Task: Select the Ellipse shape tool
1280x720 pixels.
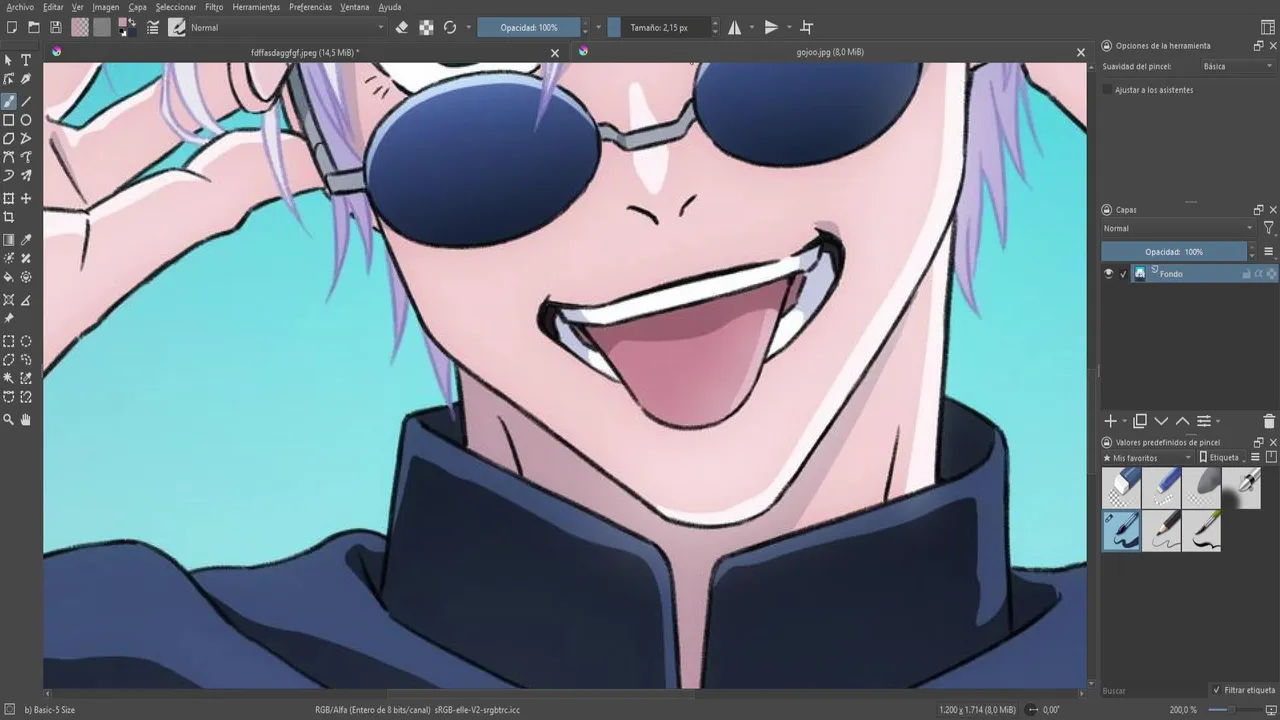Action: click(x=26, y=120)
